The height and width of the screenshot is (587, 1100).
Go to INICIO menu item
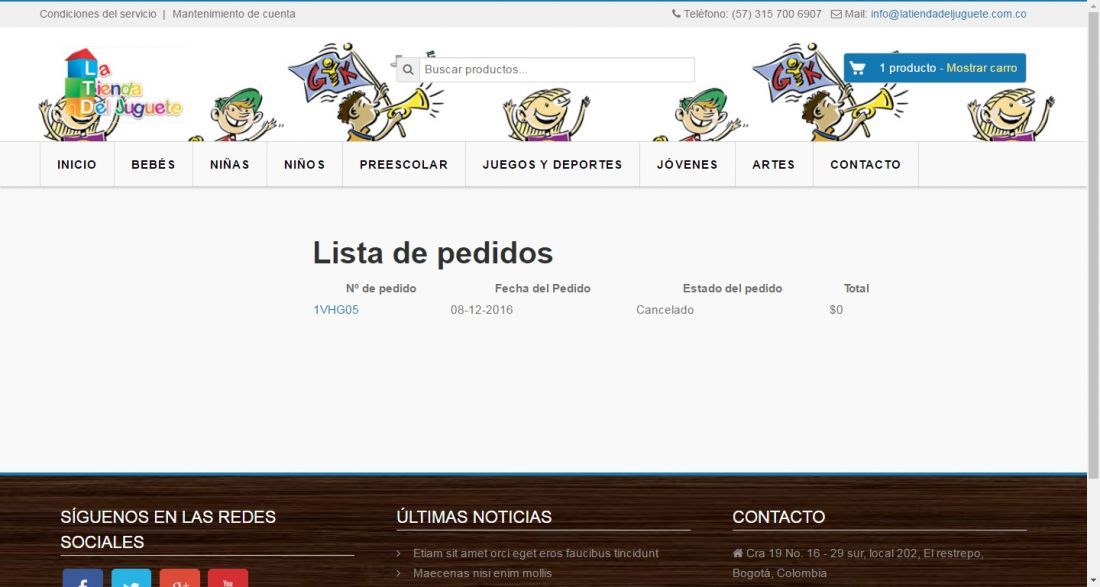pos(77,164)
